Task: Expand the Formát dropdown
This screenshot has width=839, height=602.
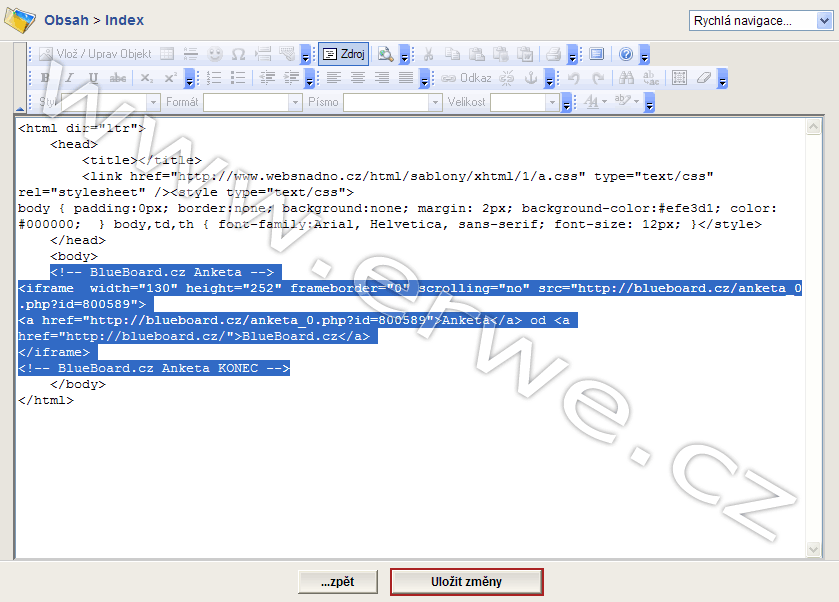Action: [295, 102]
